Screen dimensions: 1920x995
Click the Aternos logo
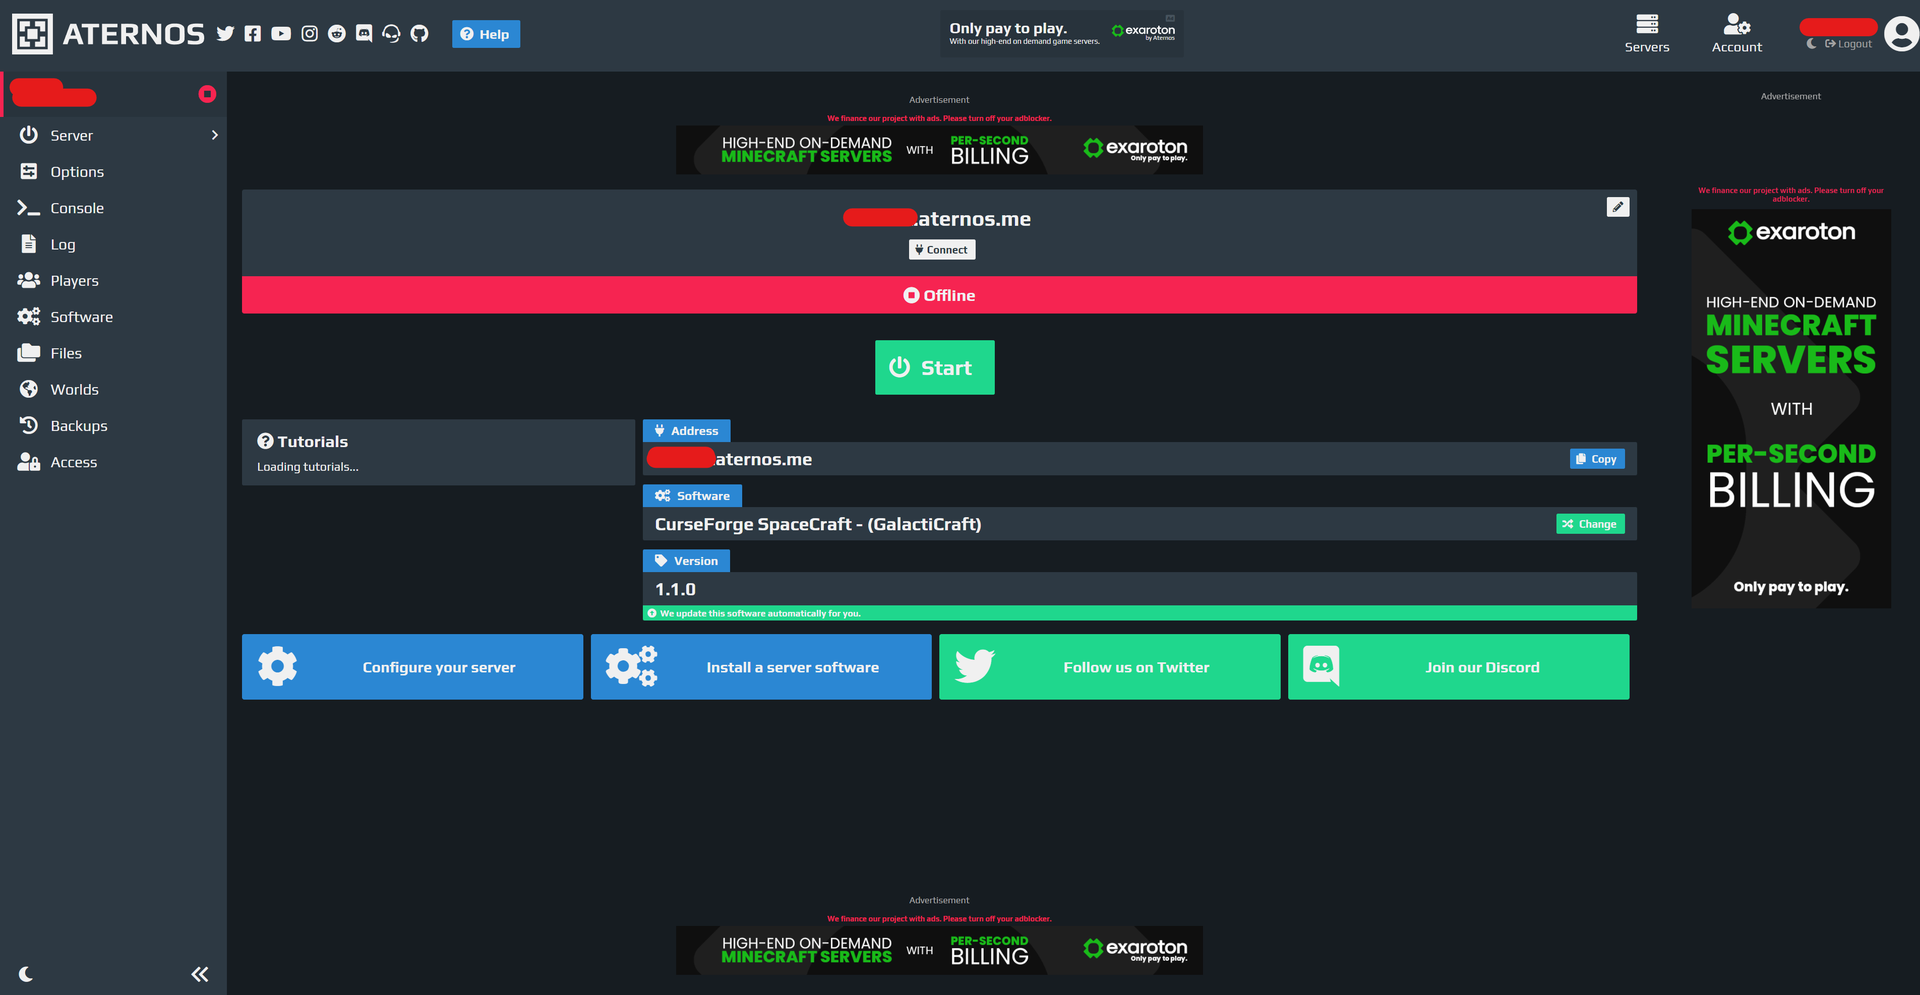point(108,34)
